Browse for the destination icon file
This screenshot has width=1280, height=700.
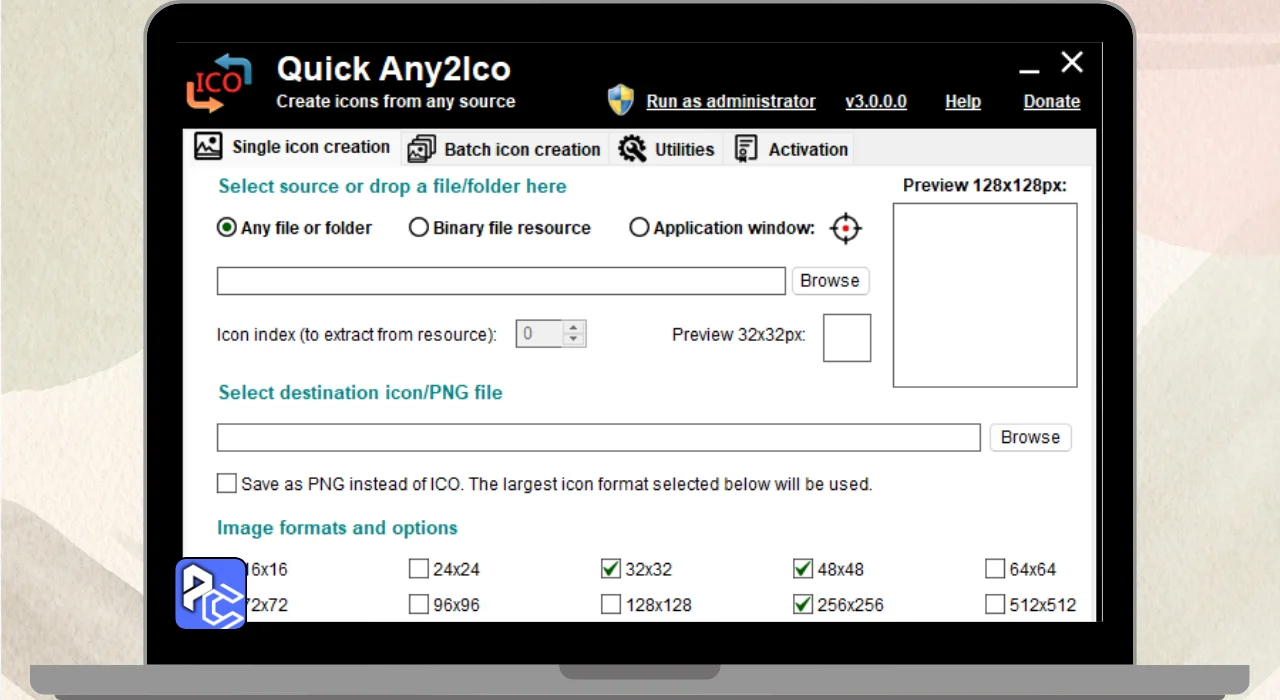1030,438
